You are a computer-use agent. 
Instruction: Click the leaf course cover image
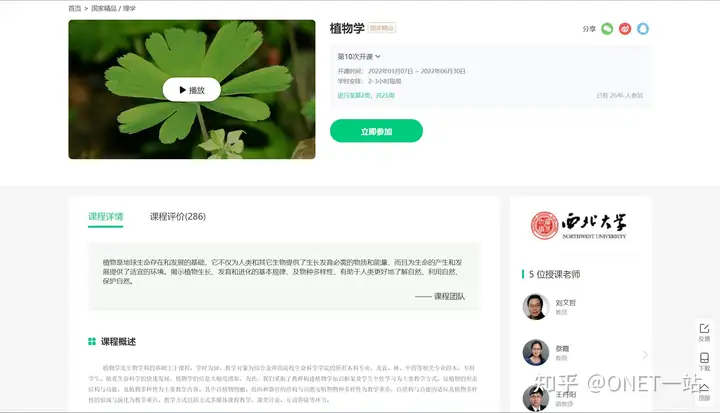(x=192, y=90)
